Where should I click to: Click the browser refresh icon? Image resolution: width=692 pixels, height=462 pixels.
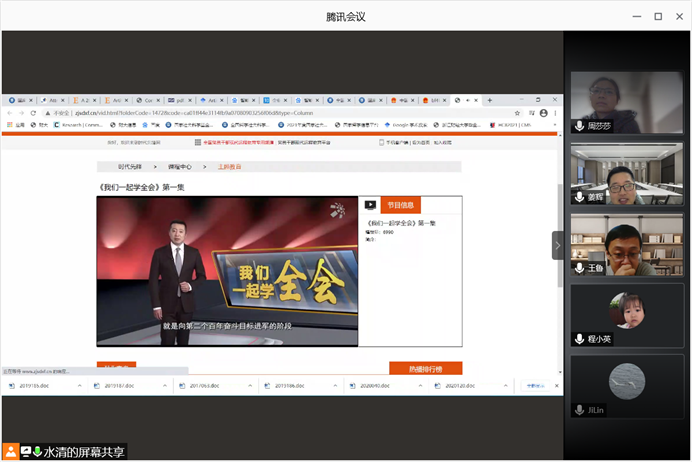pyautogui.click(x=32, y=113)
